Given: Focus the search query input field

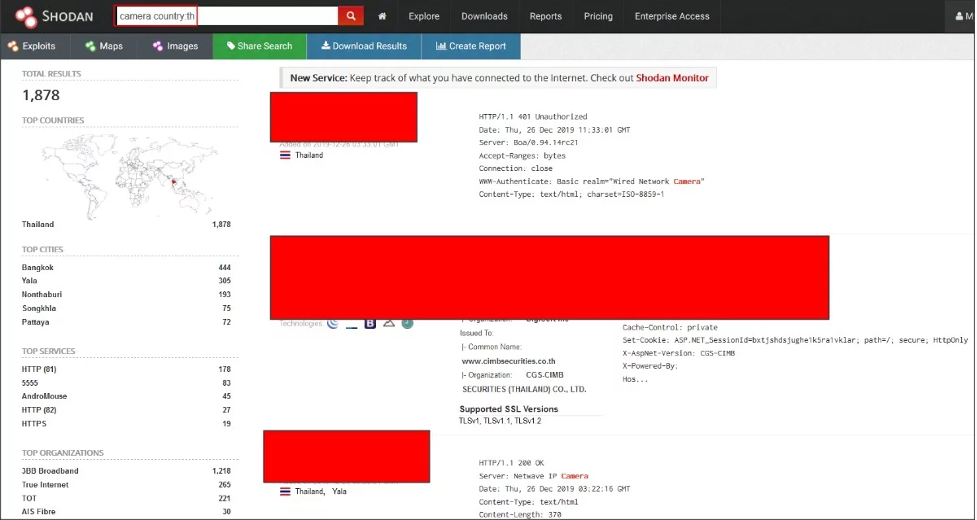Looking at the screenshot, I should [x=226, y=16].
